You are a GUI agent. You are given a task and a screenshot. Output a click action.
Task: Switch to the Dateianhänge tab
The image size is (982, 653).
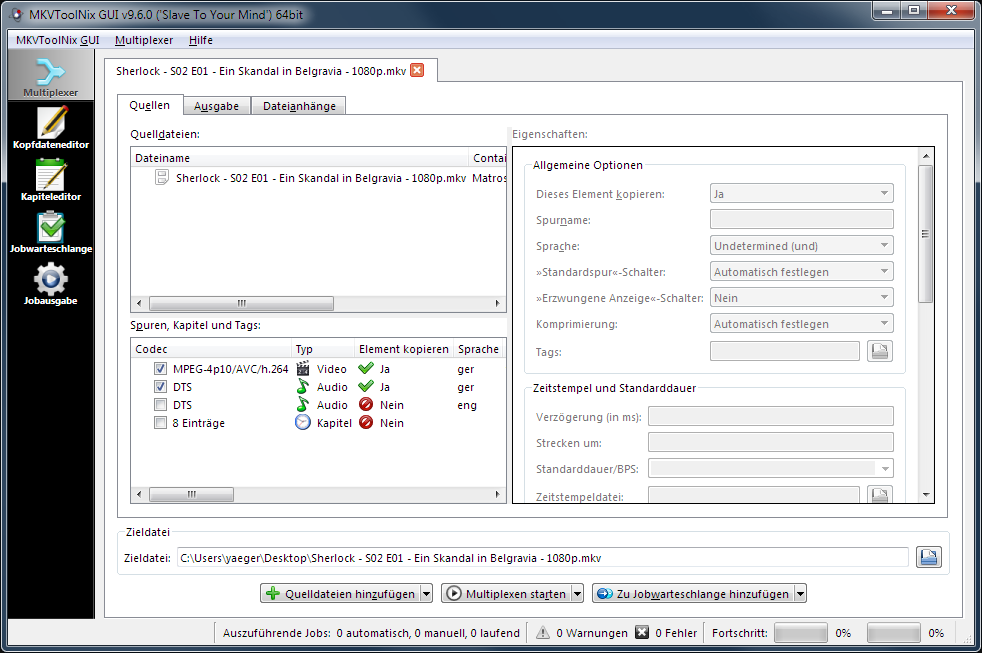click(x=299, y=106)
